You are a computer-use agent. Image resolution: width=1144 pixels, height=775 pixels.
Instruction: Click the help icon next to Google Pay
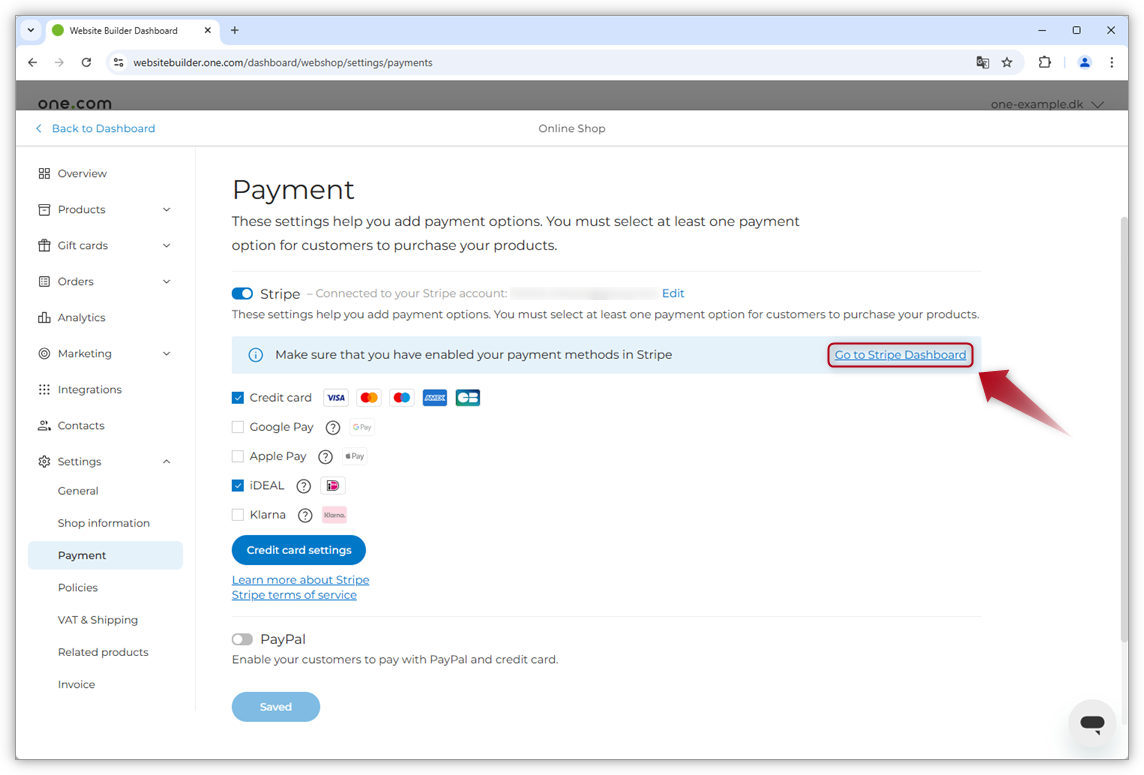tap(333, 427)
